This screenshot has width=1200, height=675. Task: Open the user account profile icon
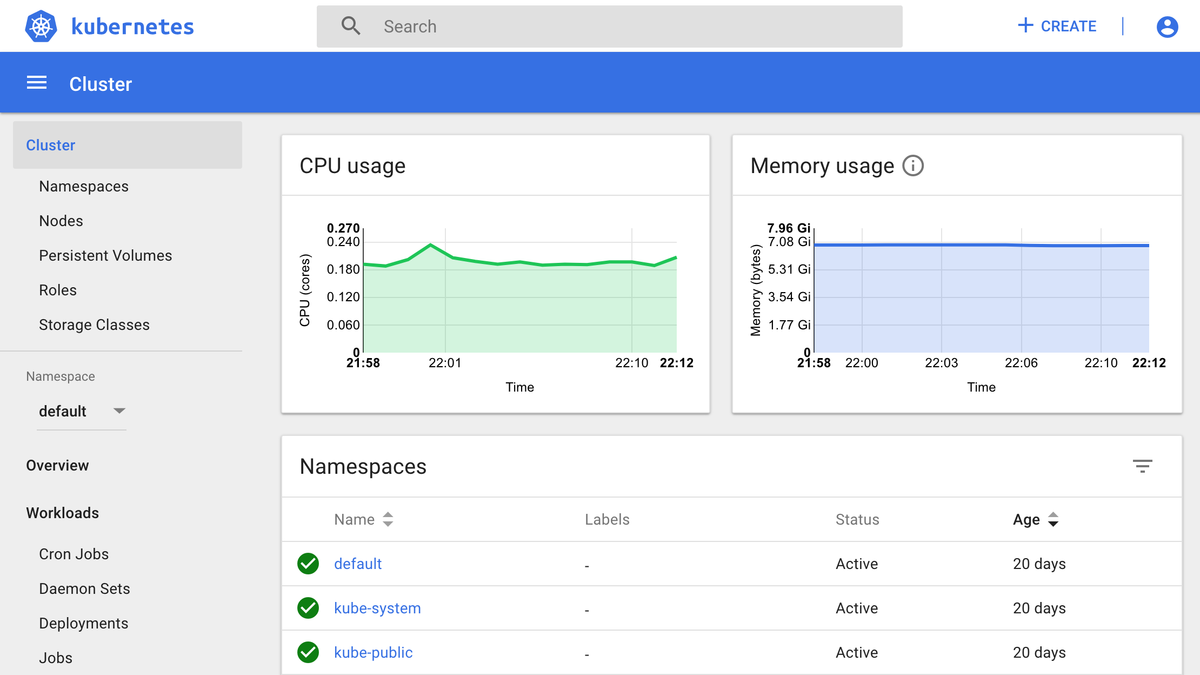[1167, 27]
